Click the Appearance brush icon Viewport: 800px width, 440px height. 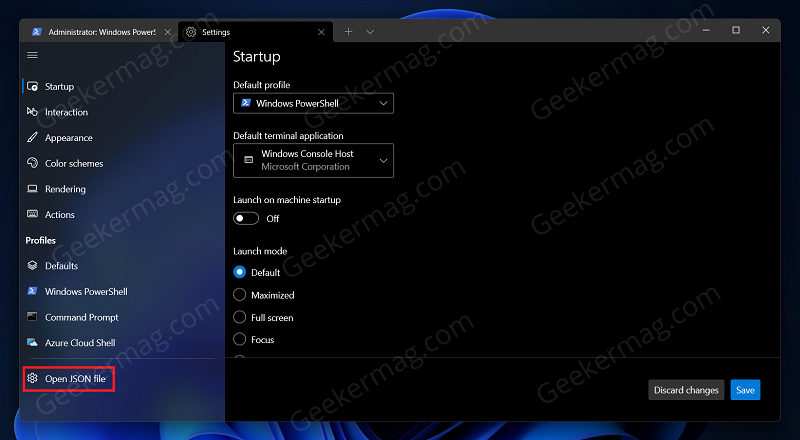[32, 137]
